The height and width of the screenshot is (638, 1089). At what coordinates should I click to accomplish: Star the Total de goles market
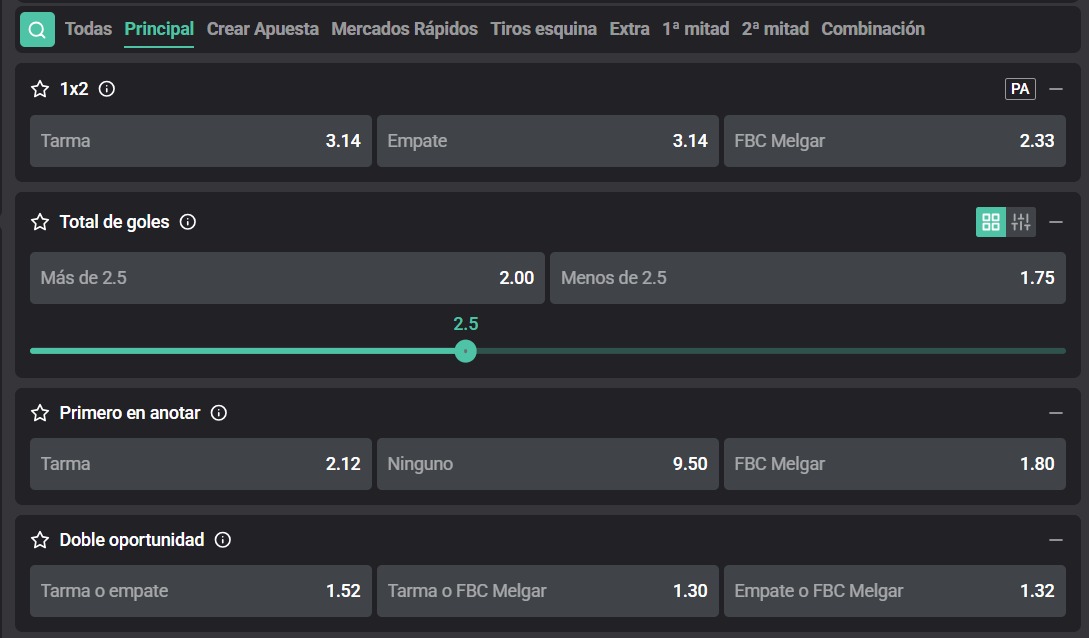pyautogui.click(x=40, y=222)
